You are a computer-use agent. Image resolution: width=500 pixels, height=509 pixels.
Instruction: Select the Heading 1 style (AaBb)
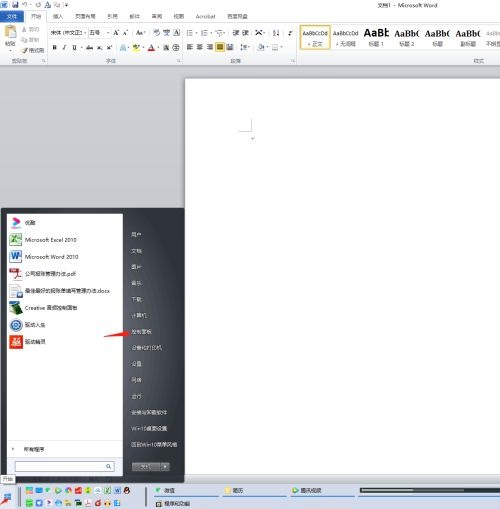[376, 37]
